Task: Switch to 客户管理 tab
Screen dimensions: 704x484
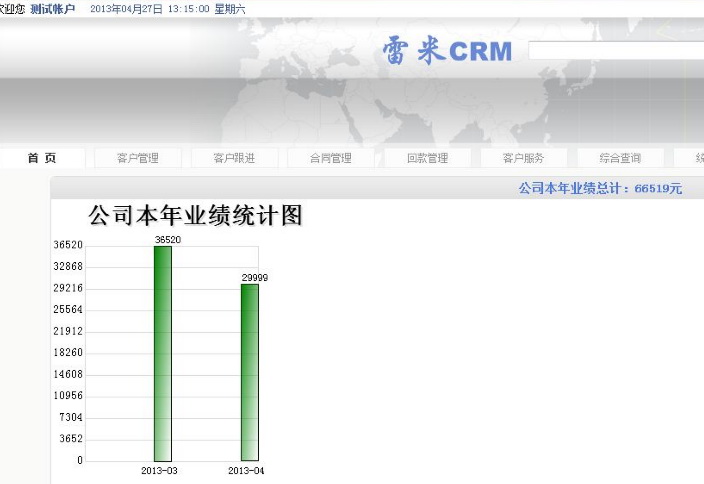Action: [138, 158]
